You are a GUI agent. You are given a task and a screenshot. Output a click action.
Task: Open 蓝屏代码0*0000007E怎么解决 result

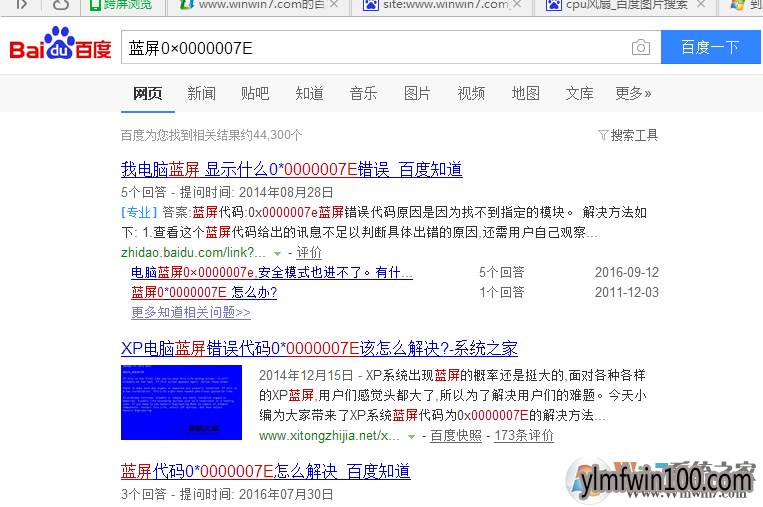click(266, 471)
